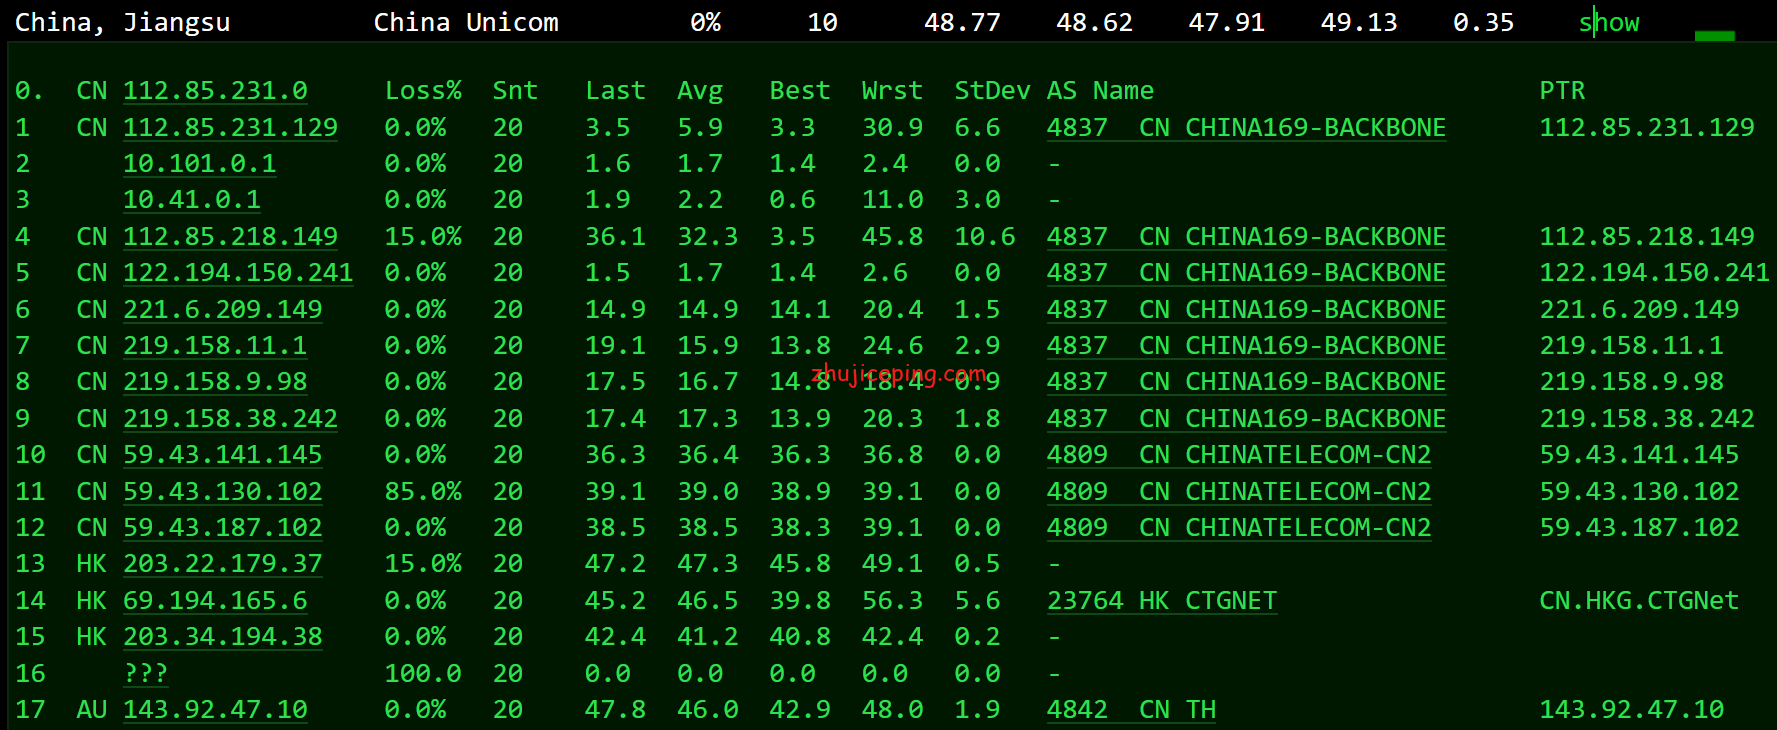Open IP link 221.6.209.149 in hop 6
Viewport: 1777px width, 730px height.
click(x=222, y=310)
